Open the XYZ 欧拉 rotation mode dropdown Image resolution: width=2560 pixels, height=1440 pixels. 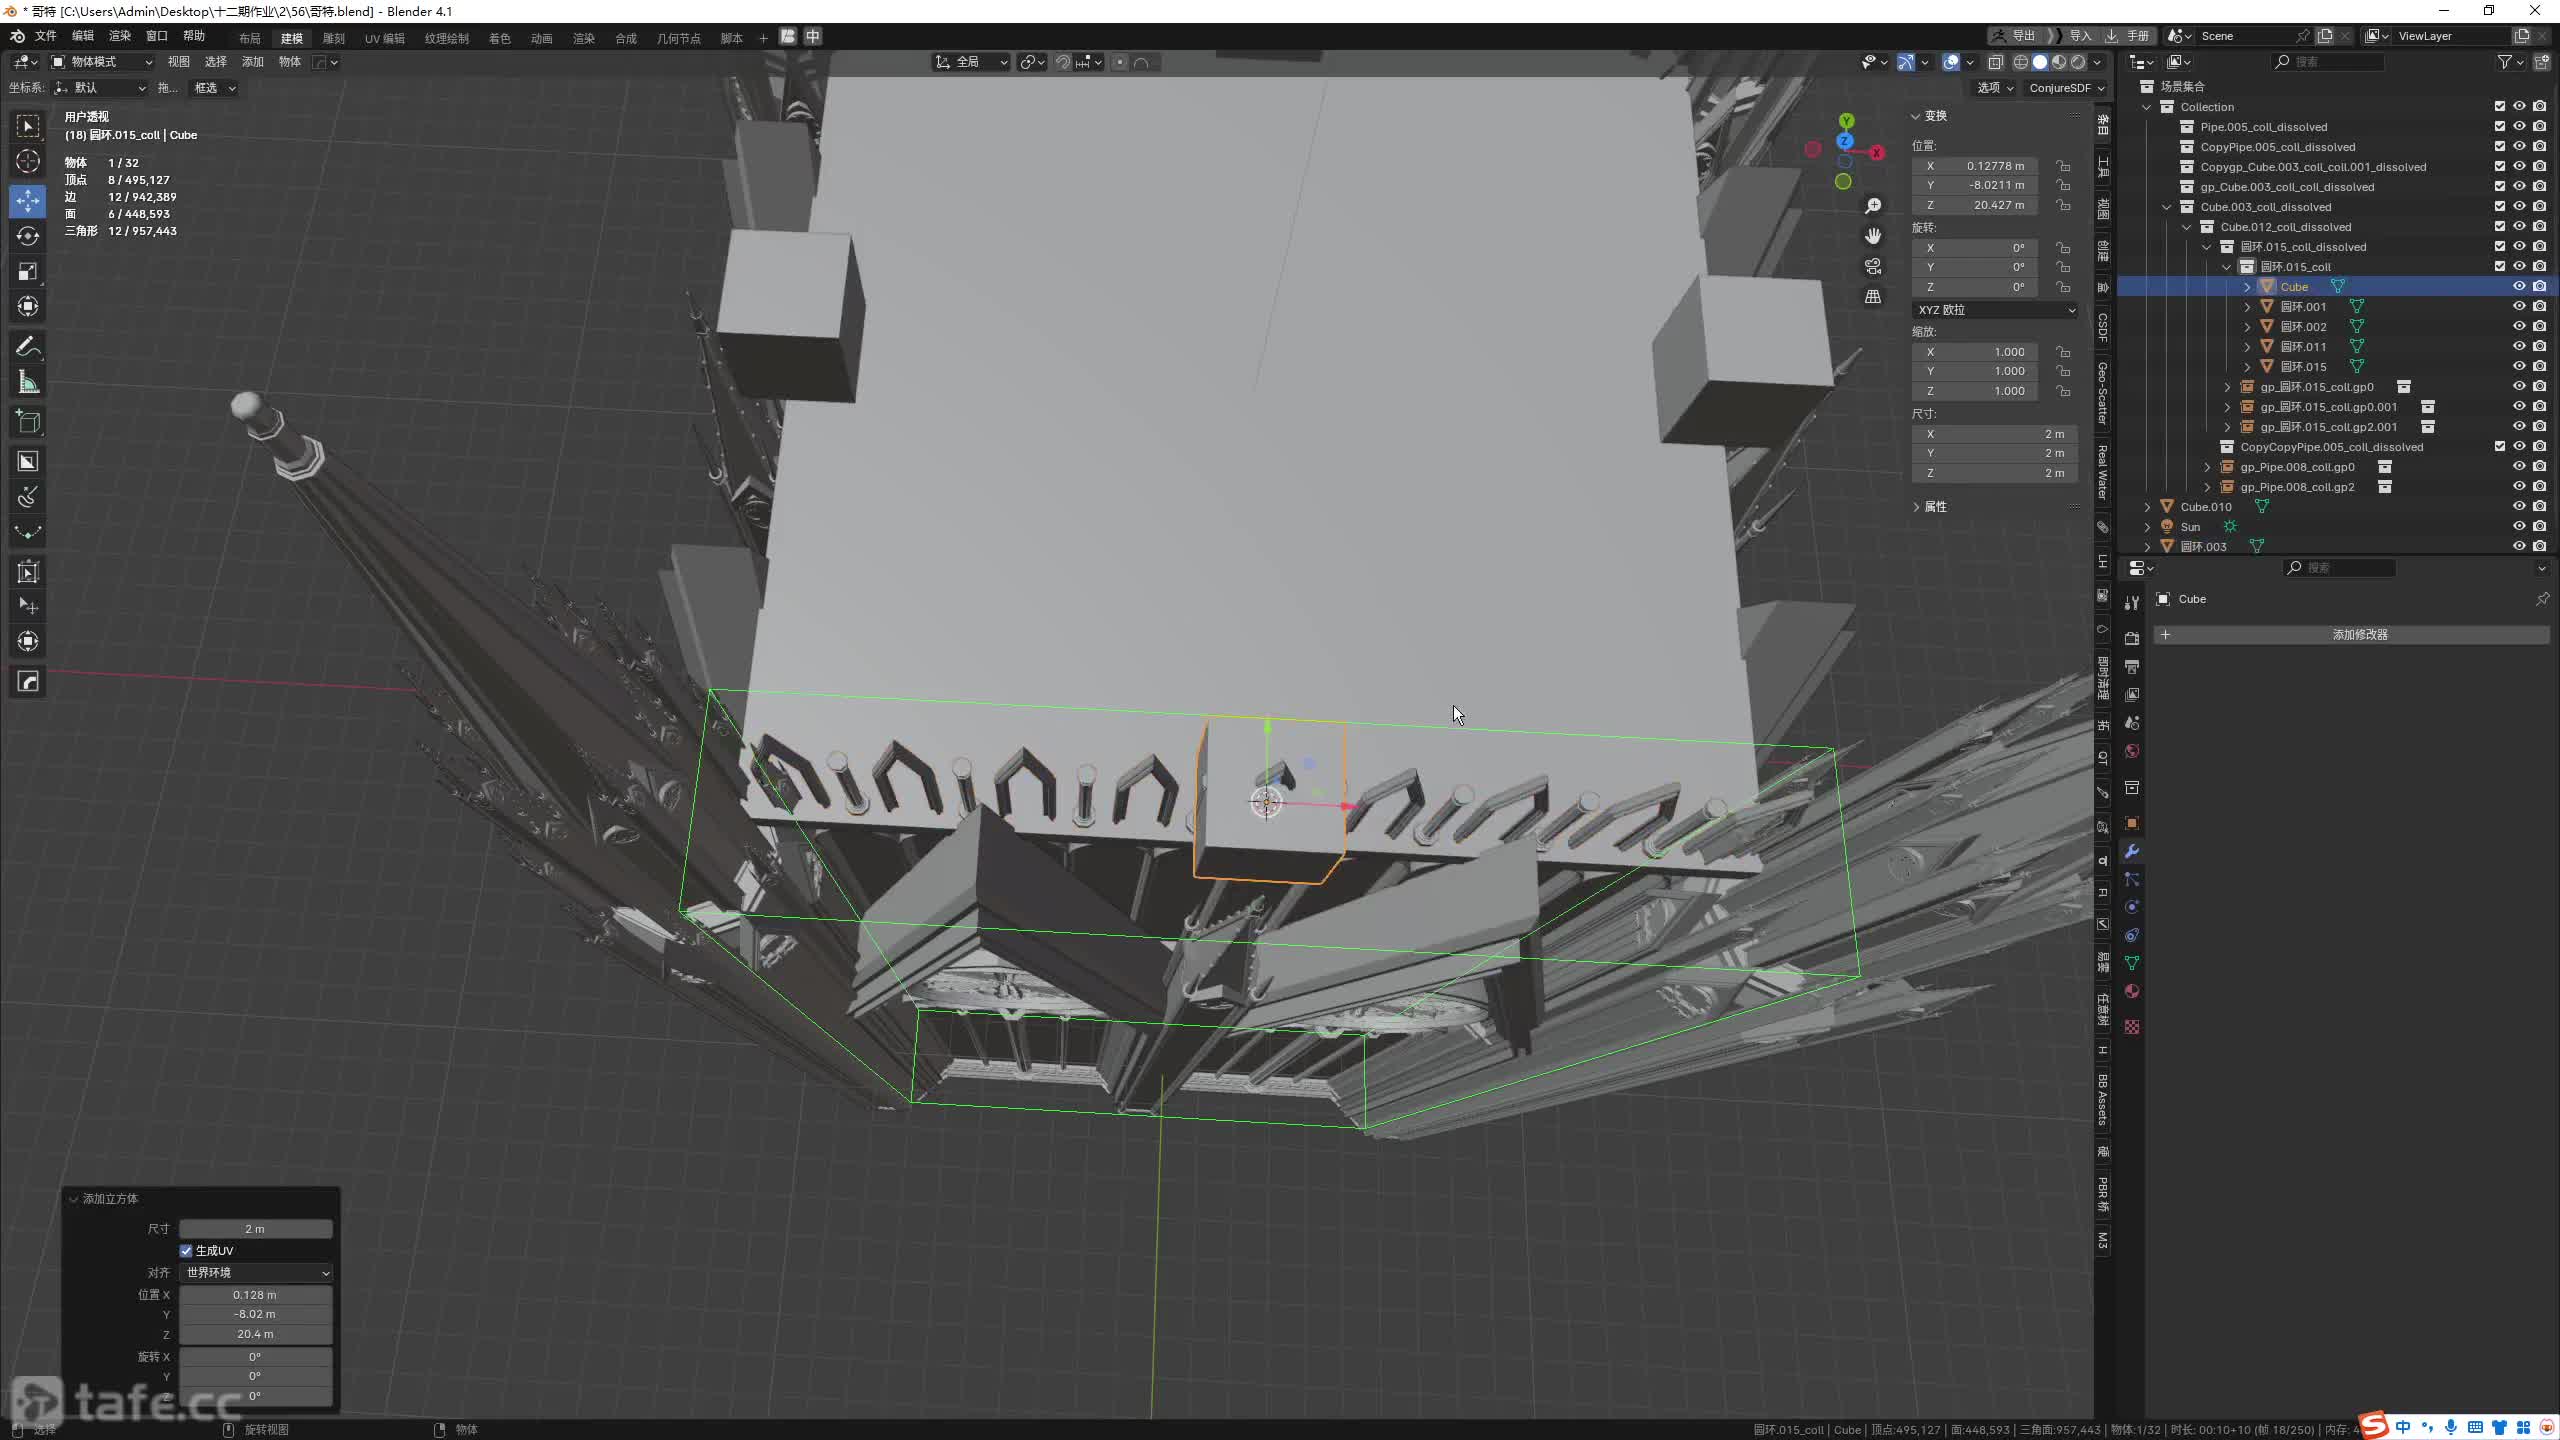click(1995, 310)
